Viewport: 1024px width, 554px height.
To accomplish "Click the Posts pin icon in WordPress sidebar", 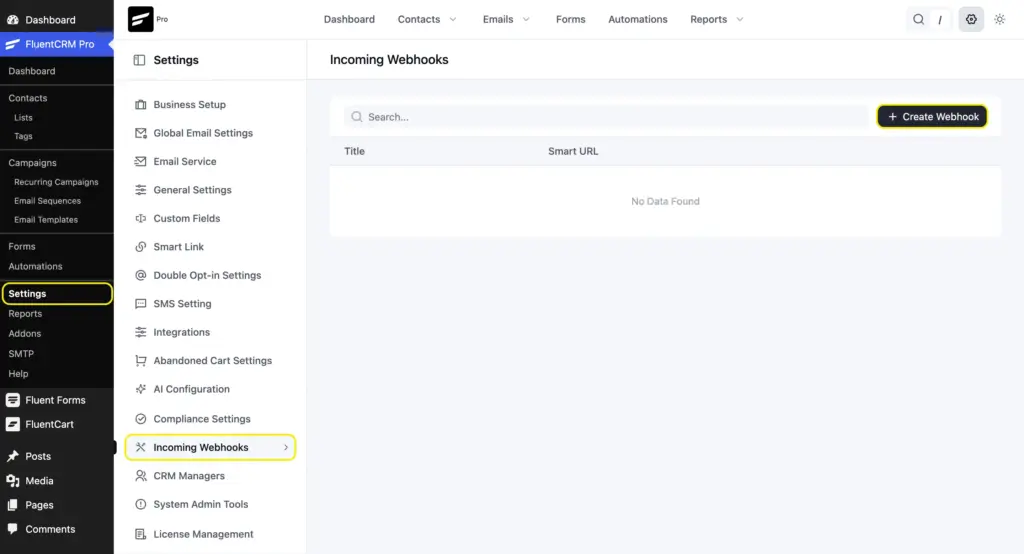I will tap(12, 456).
